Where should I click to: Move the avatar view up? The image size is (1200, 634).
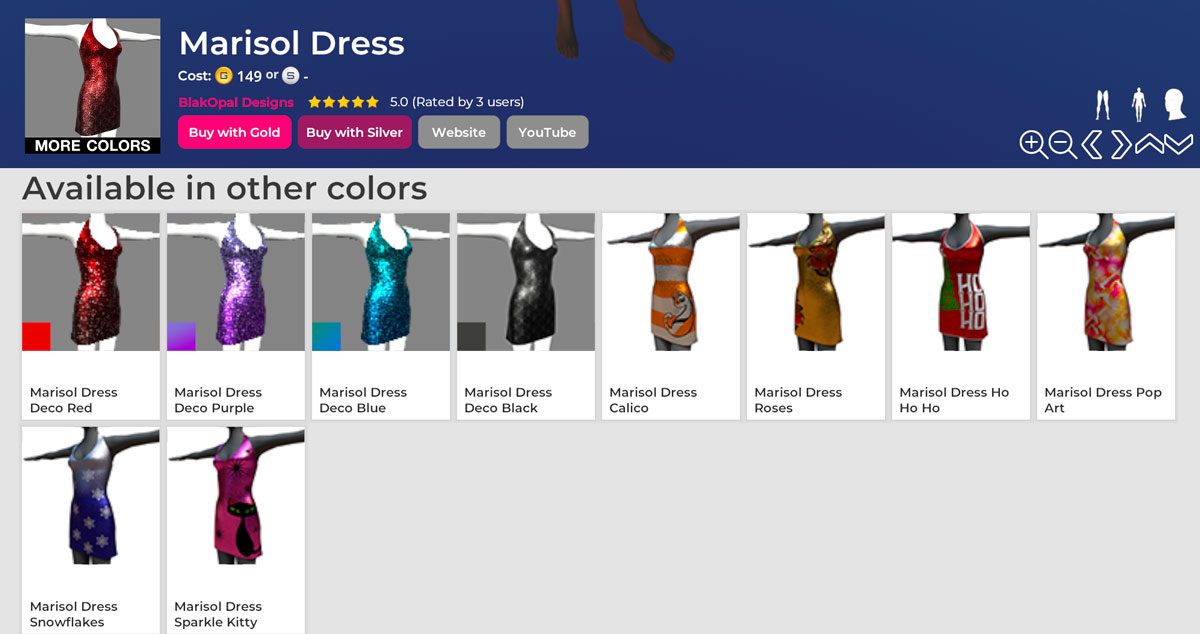tap(1150, 145)
